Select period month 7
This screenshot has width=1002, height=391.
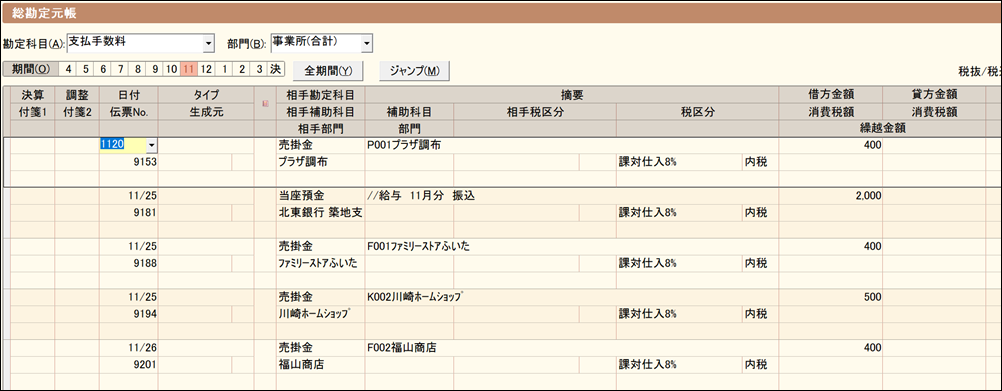pos(119,69)
